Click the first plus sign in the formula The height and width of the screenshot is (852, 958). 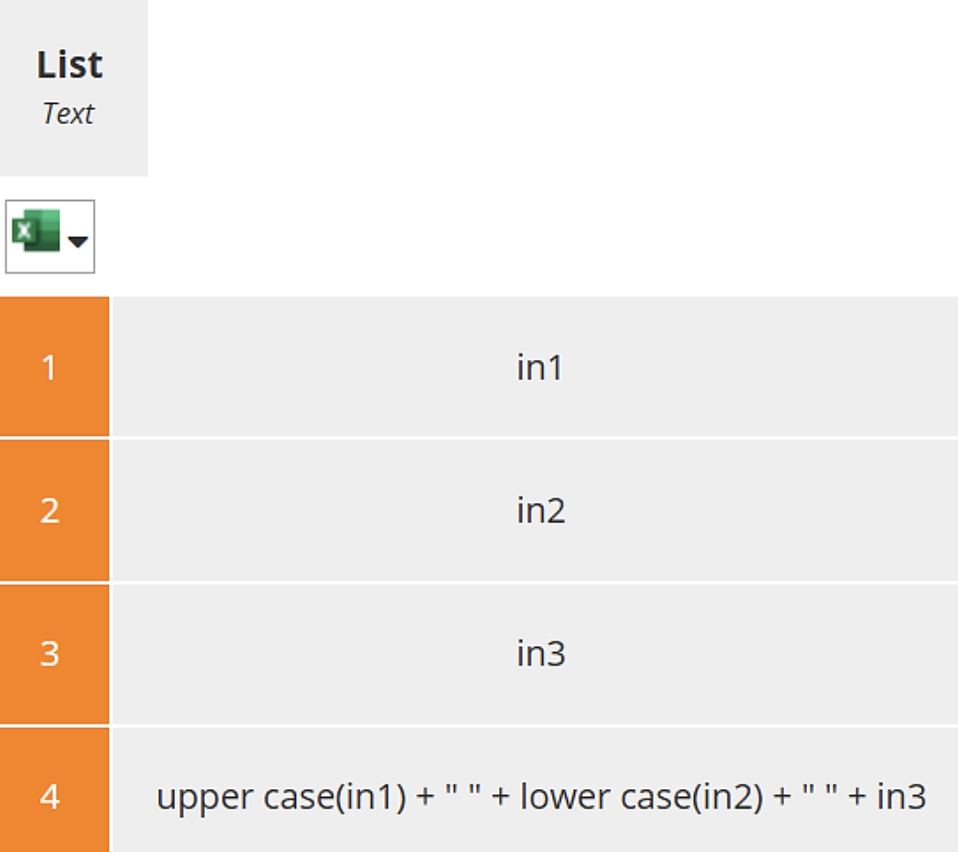point(426,797)
